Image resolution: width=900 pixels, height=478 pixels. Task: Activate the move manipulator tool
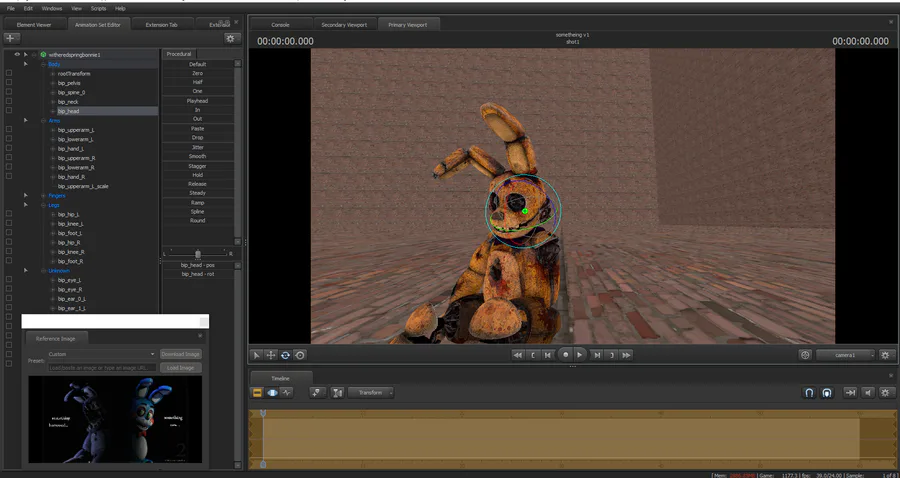pos(271,355)
